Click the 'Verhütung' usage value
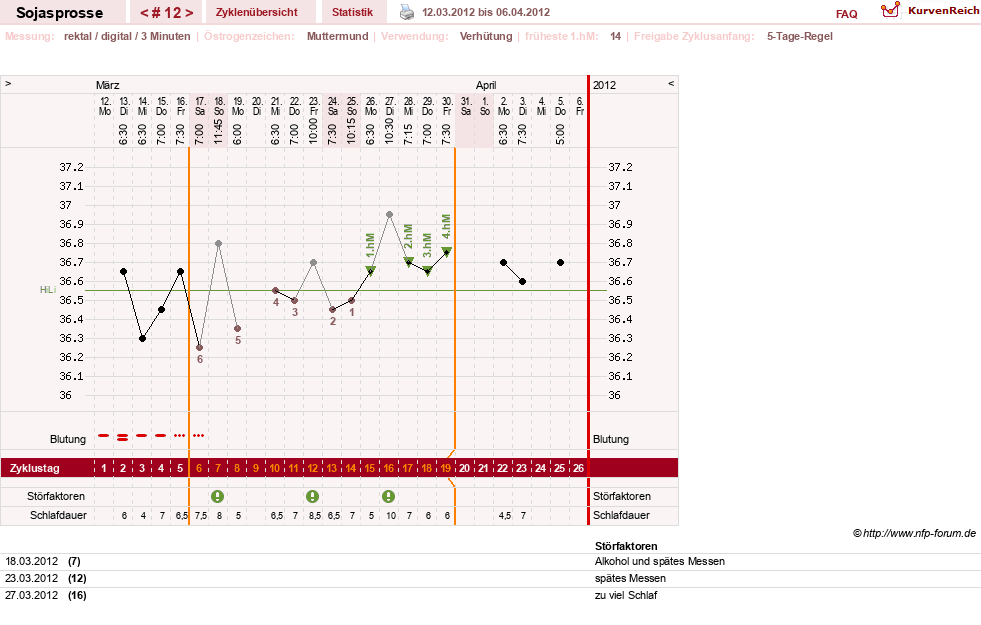The image size is (981, 625). pos(486,36)
